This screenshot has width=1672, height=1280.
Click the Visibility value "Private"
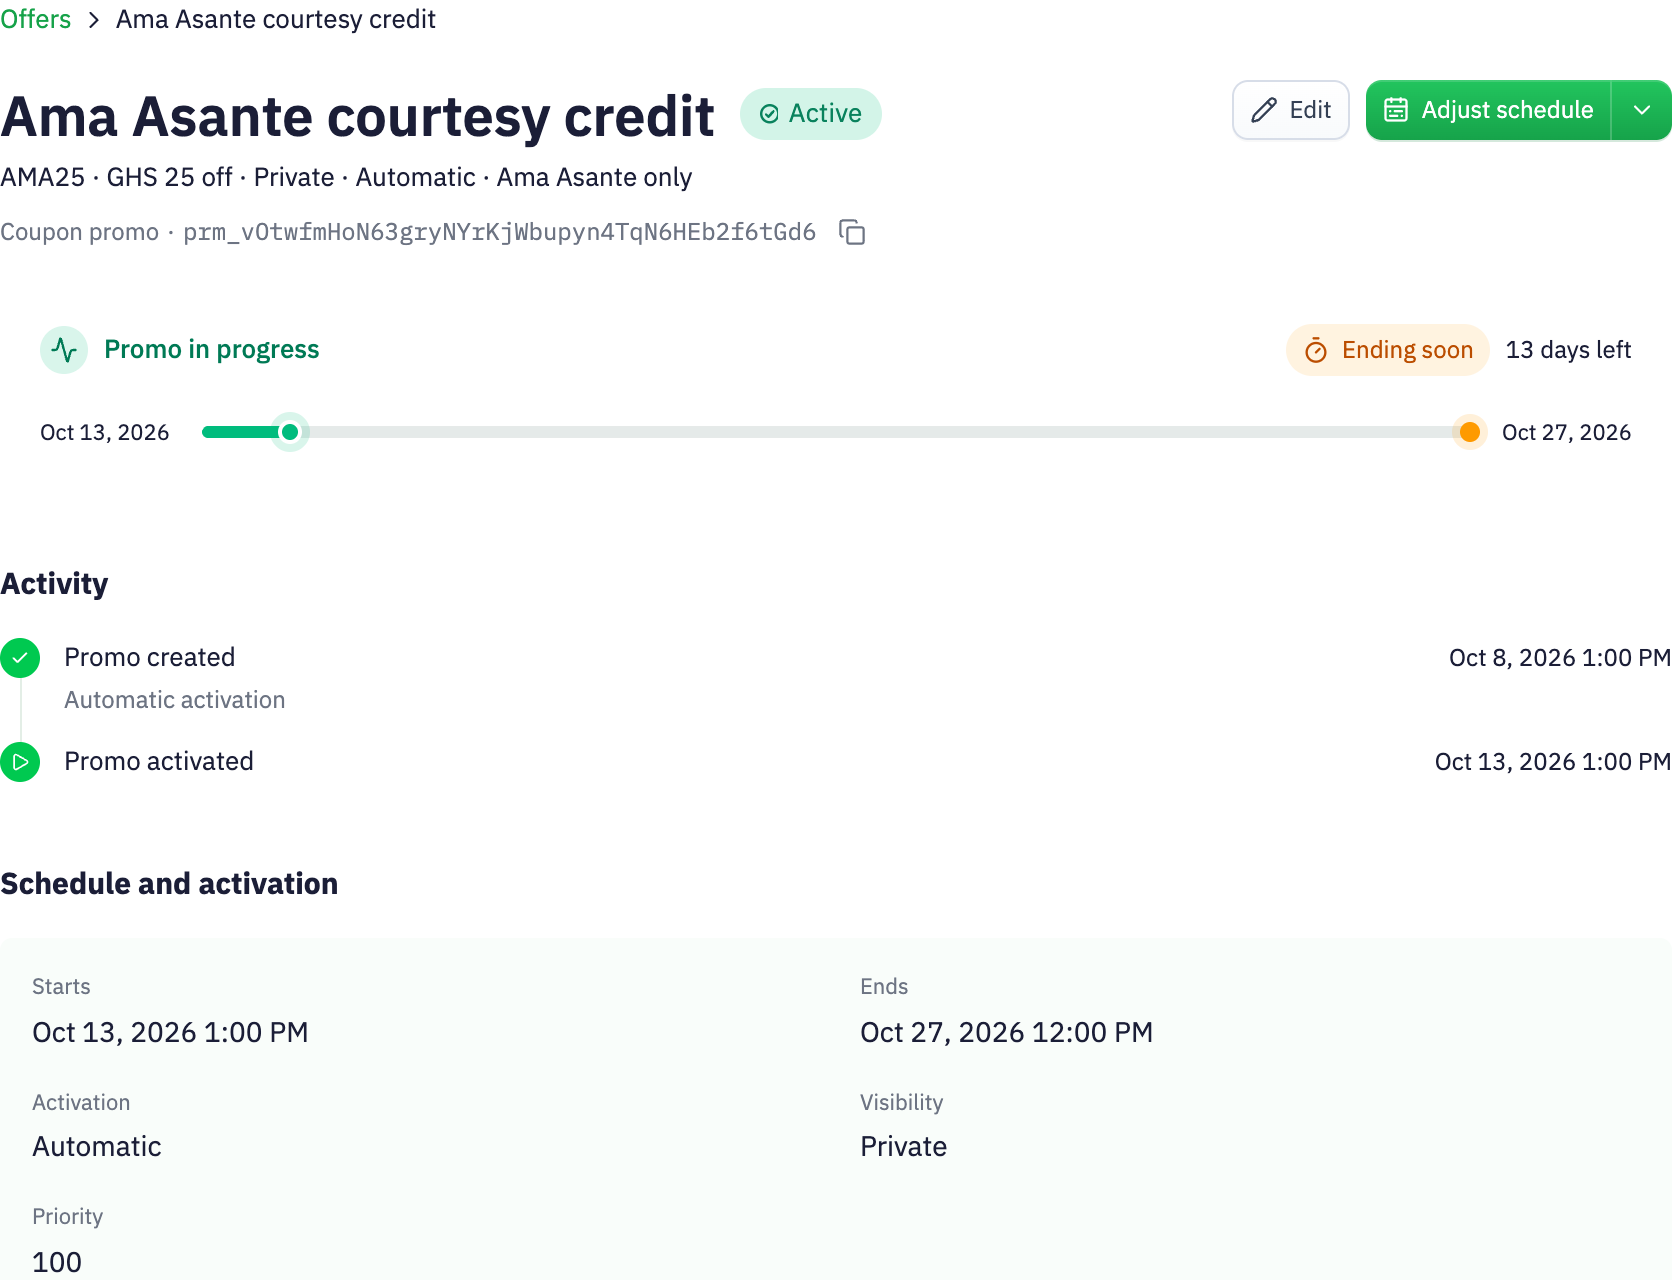904,1146
